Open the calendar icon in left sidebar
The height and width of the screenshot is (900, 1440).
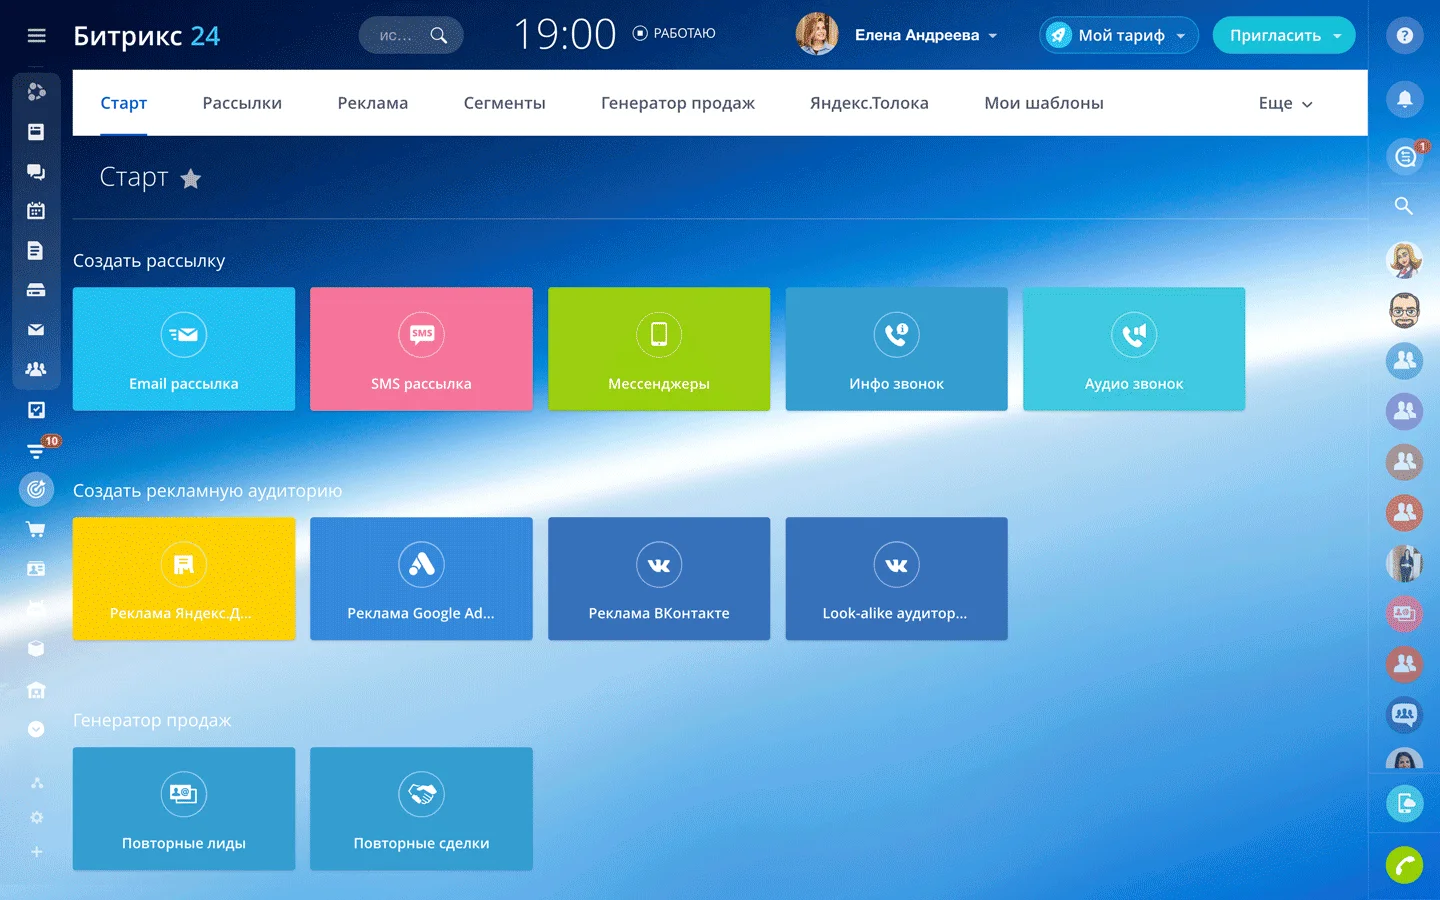[36, 210]
